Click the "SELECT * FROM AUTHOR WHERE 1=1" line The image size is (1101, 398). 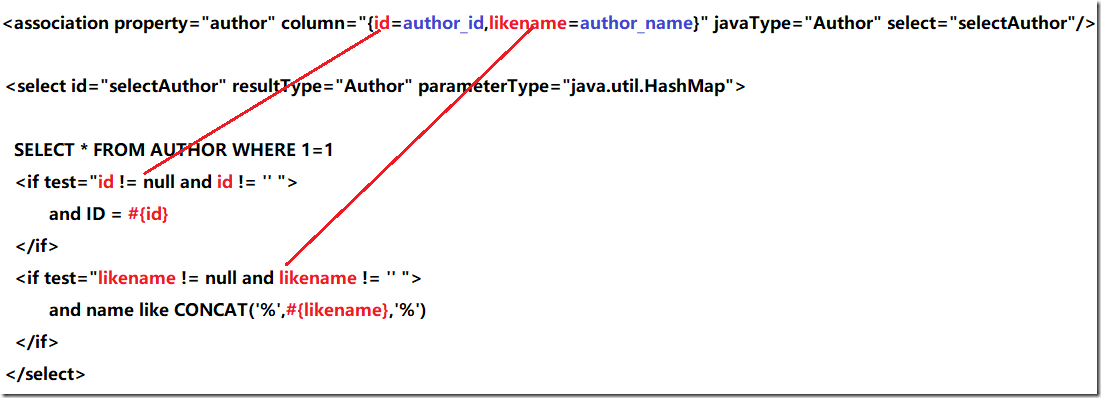[173, 150]
